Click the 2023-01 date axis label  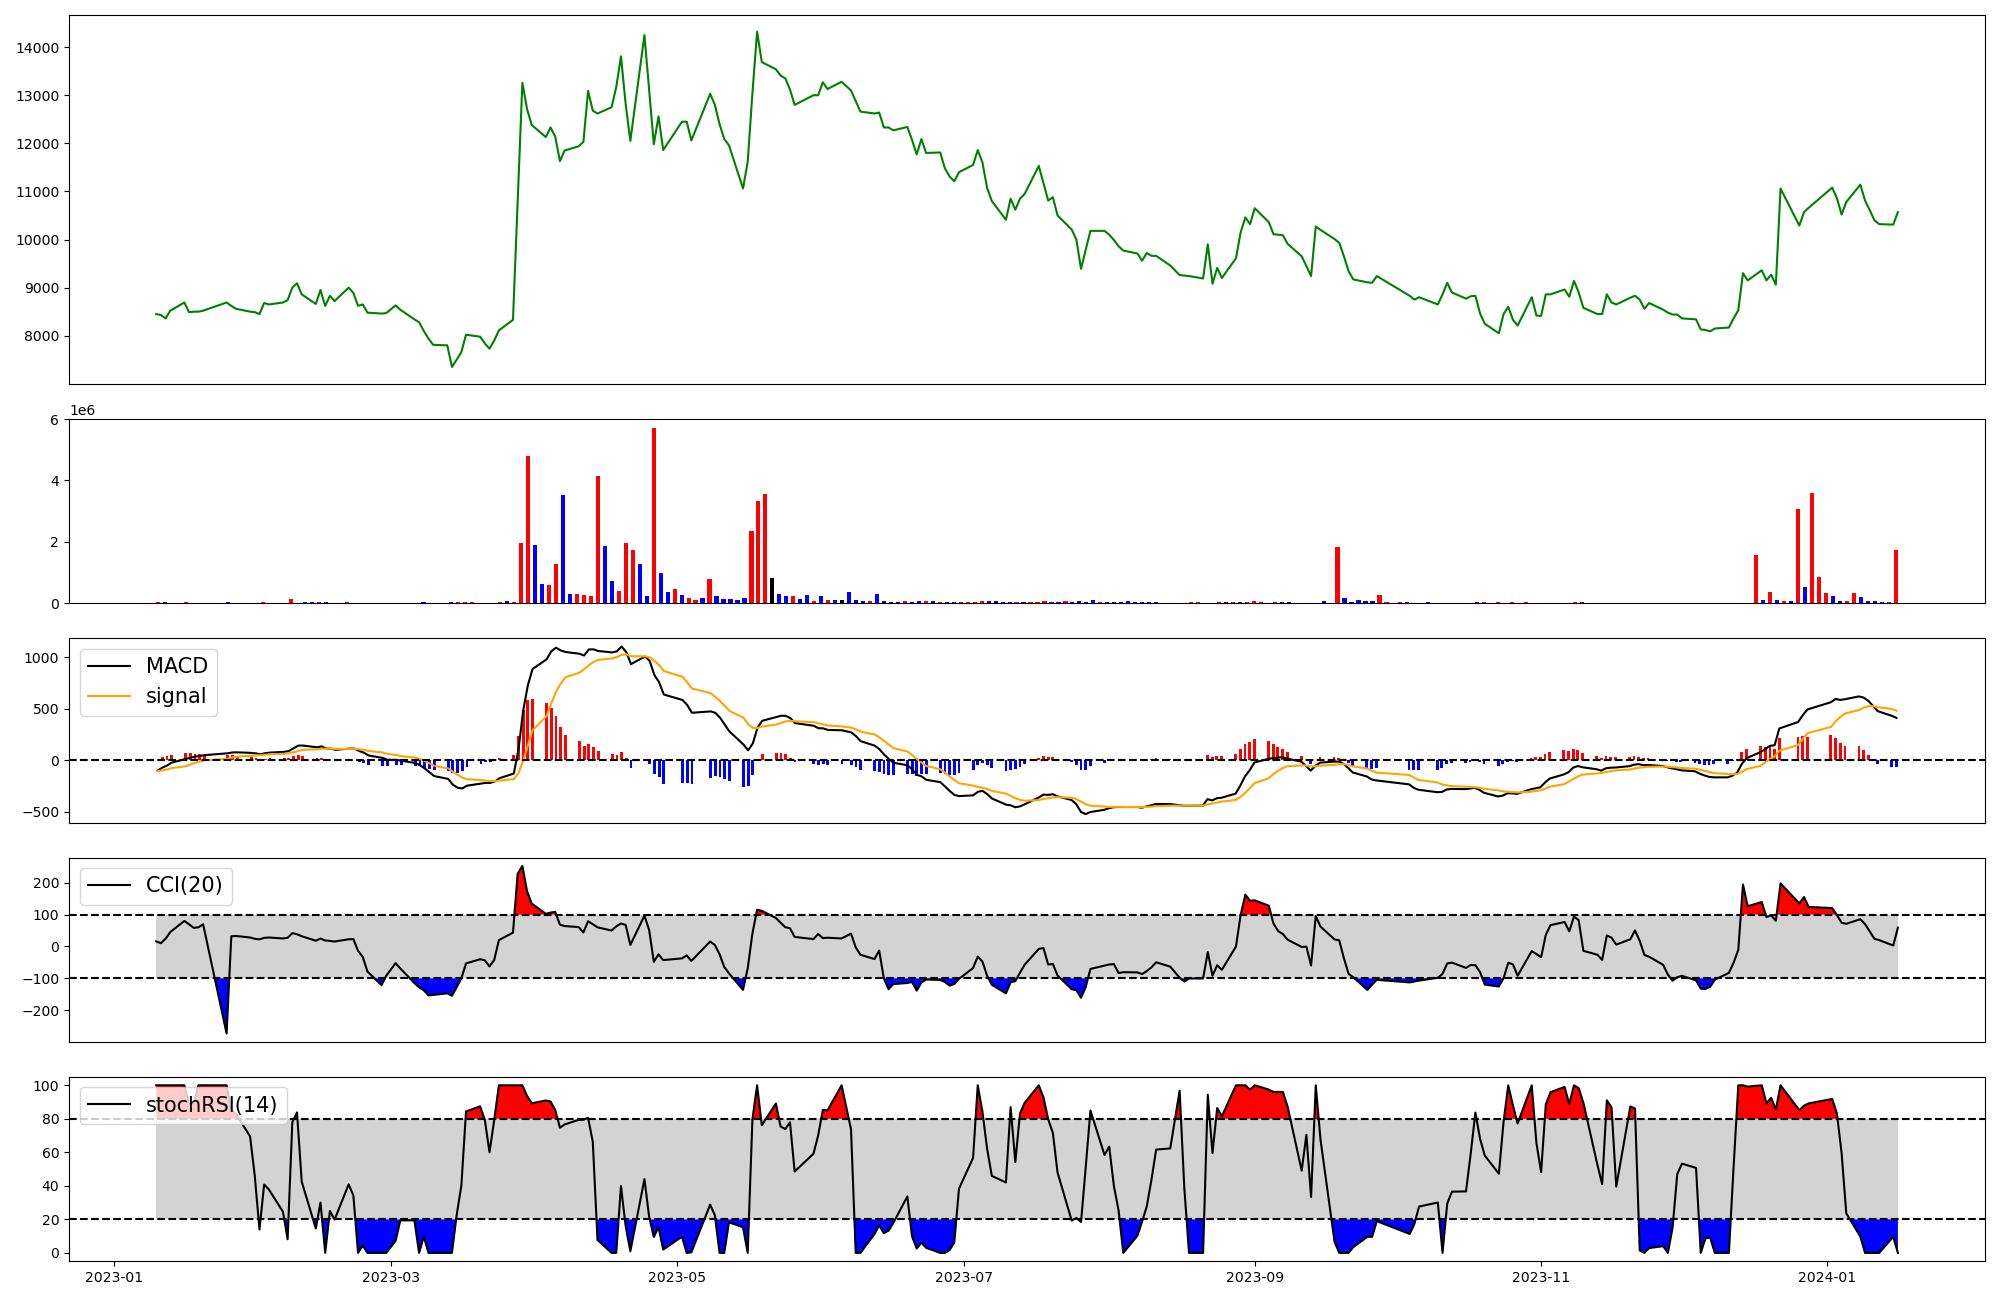(x=114, y=1276)
